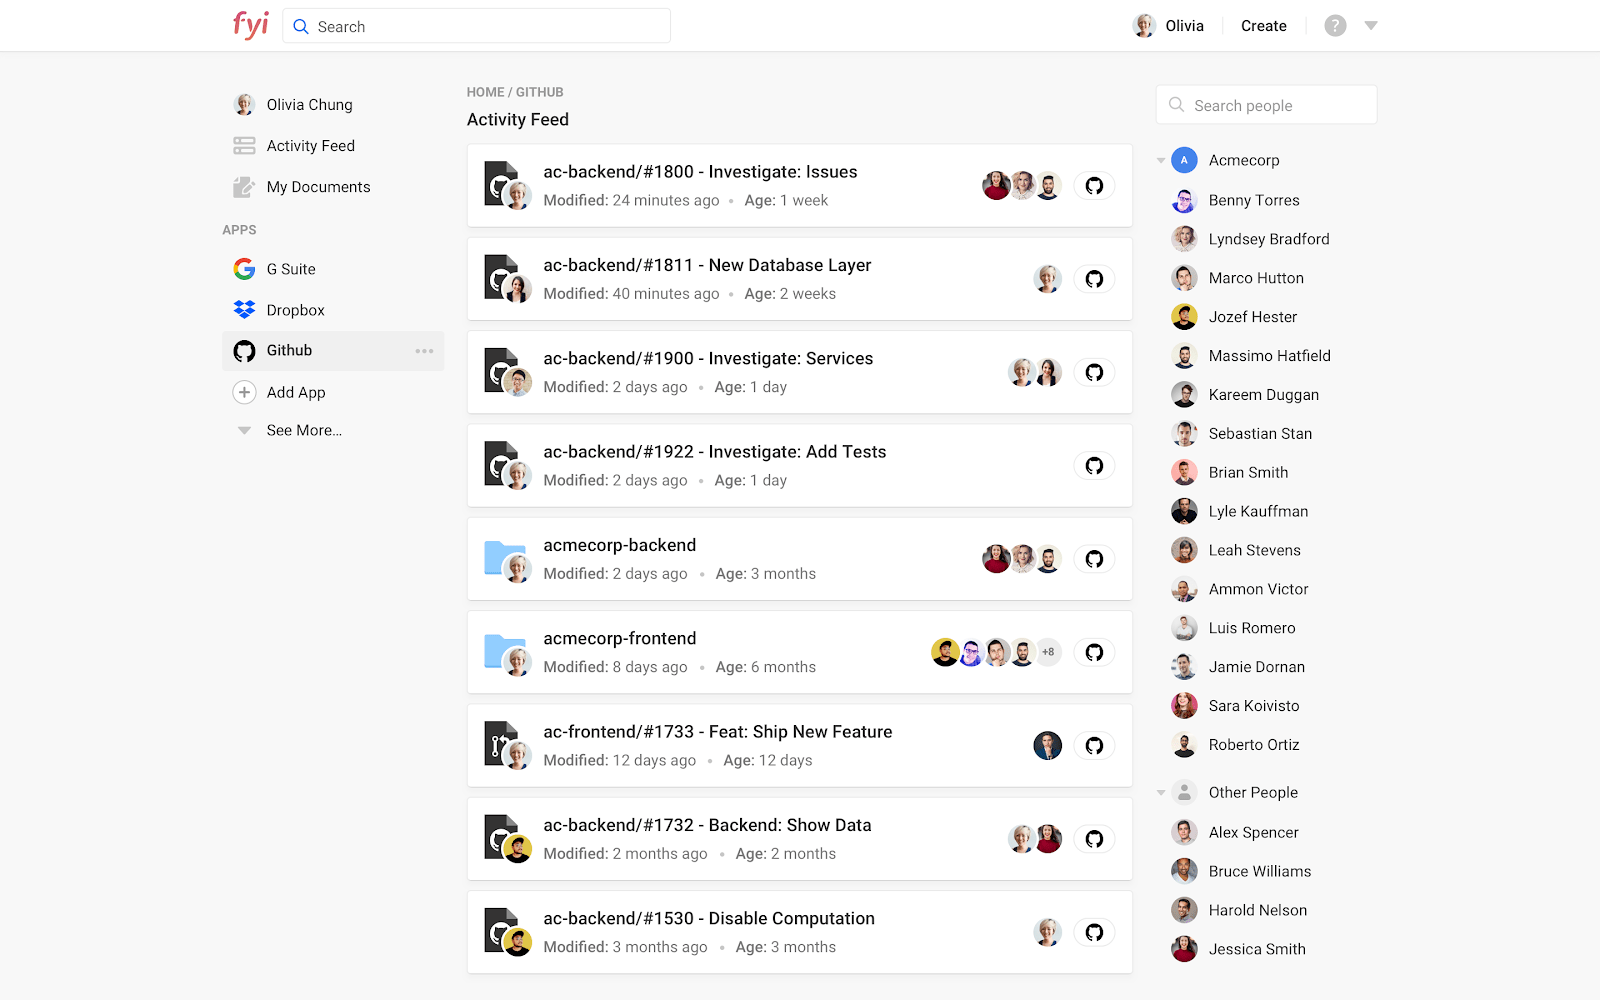Open Olivia's profile in the header
The width and height of the screenshot is (1600, 1000).
point(1168,26)
